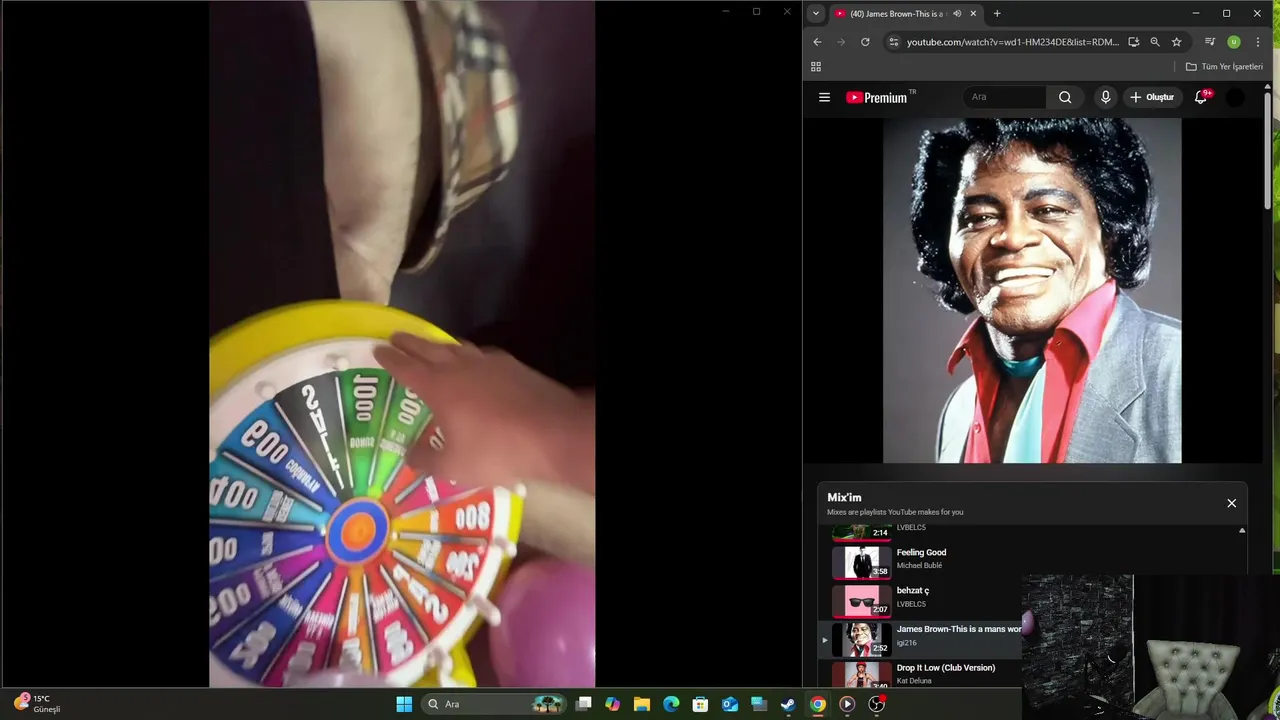Image resolution: width=1280 pixels, height=720 pixels.
Task: Reload the YouTube page
Action: coord(865,42)
